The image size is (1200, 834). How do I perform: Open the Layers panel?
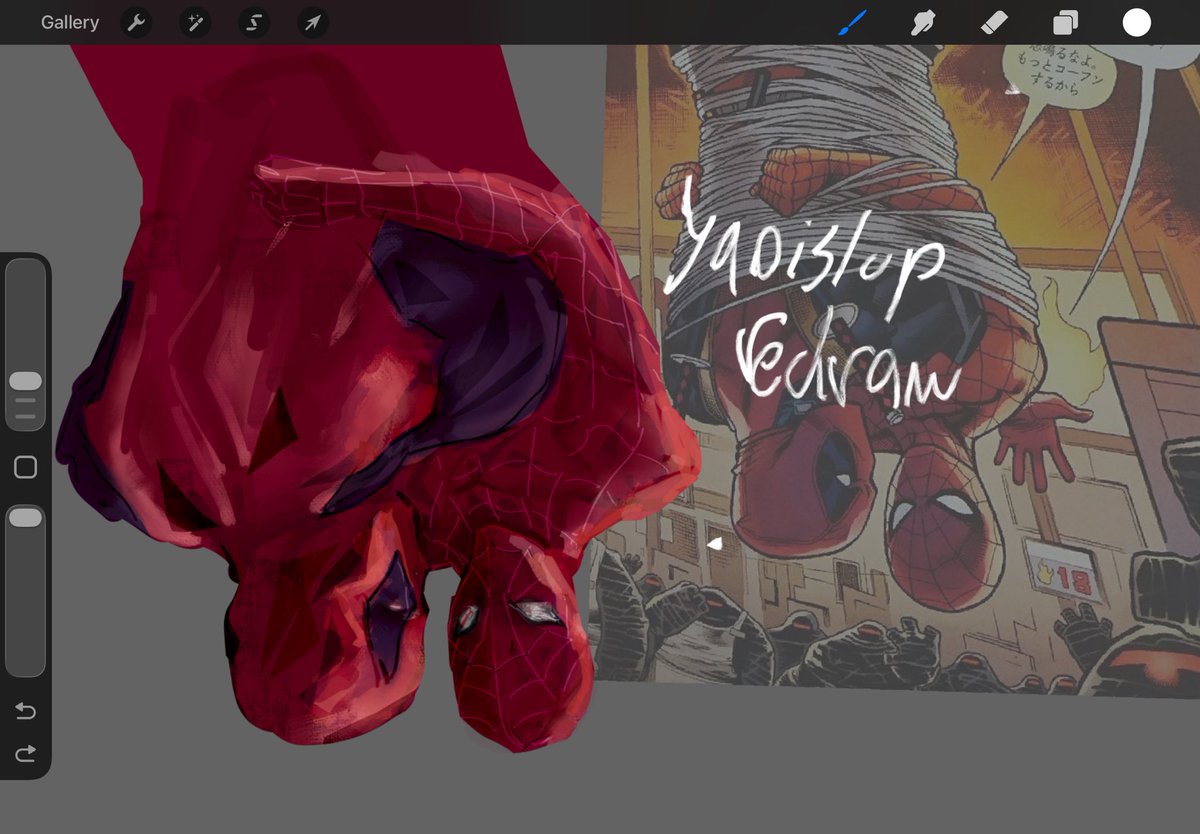pos(1065,22)
